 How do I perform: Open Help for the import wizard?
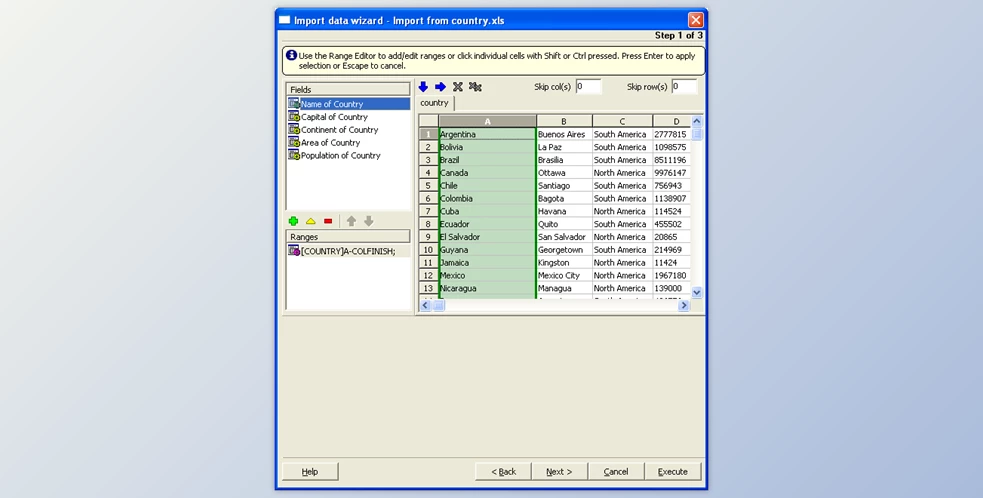pyautogui.click(x=310, y=471)
